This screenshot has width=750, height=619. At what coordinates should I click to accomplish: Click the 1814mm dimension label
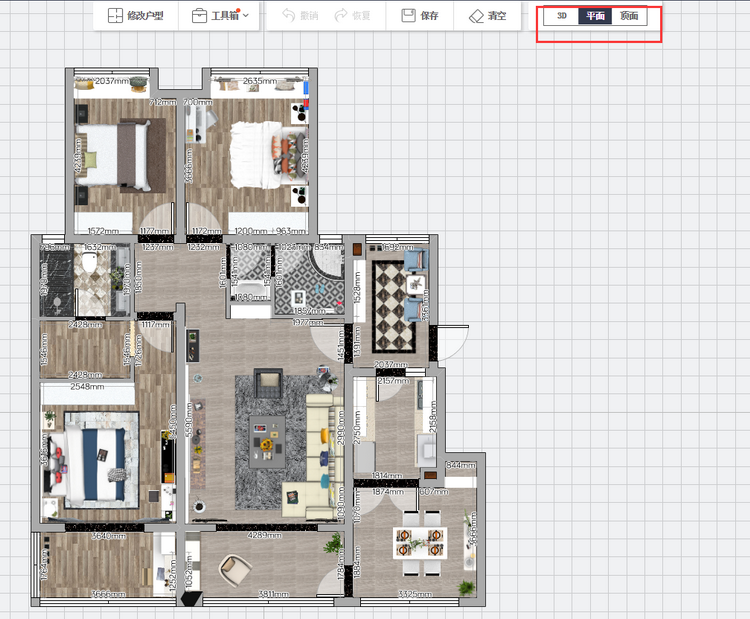[387, 475]
